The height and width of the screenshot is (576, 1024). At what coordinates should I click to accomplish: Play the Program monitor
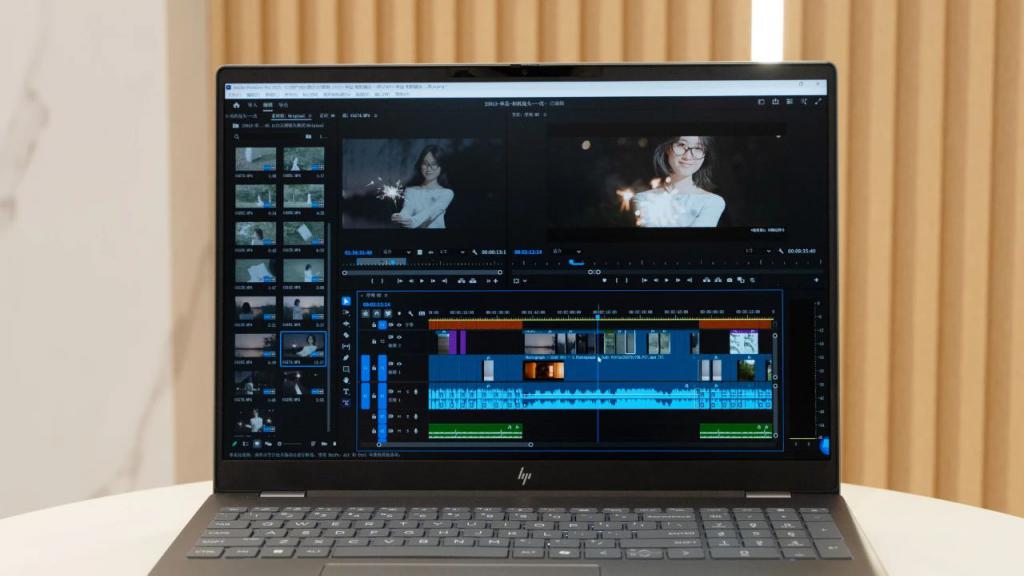click(x=667, y=280)
